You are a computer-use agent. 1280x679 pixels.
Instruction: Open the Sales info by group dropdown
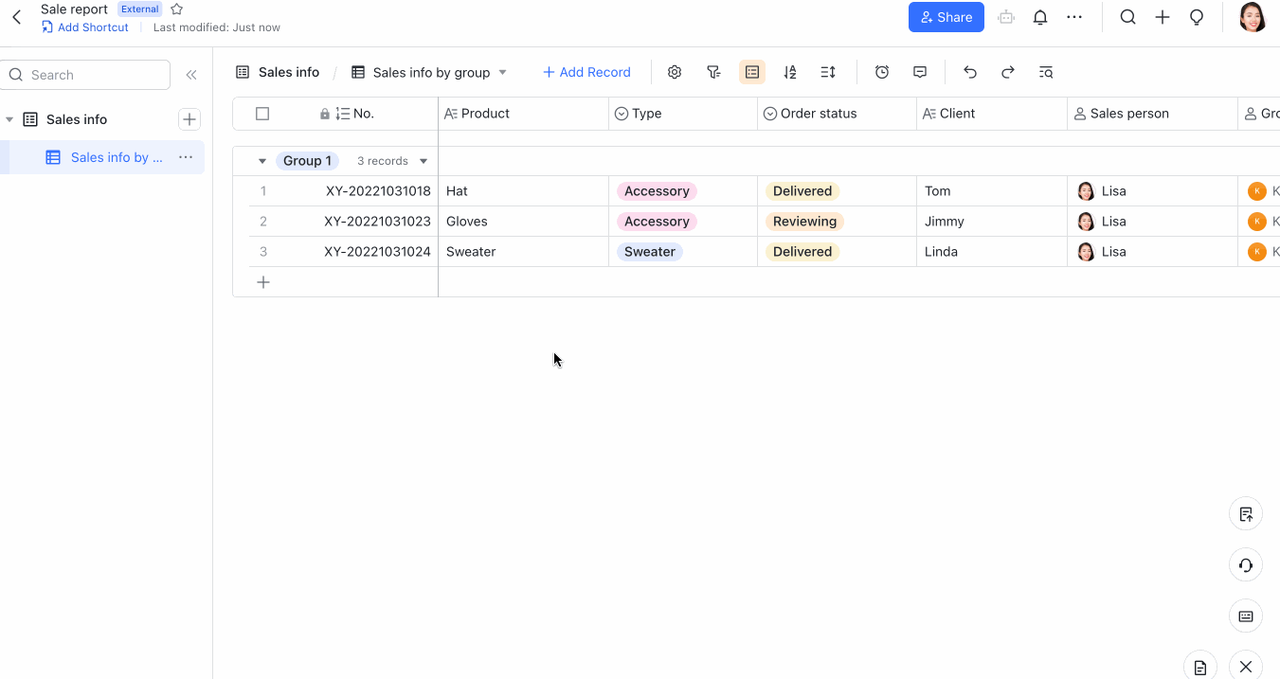502,72
